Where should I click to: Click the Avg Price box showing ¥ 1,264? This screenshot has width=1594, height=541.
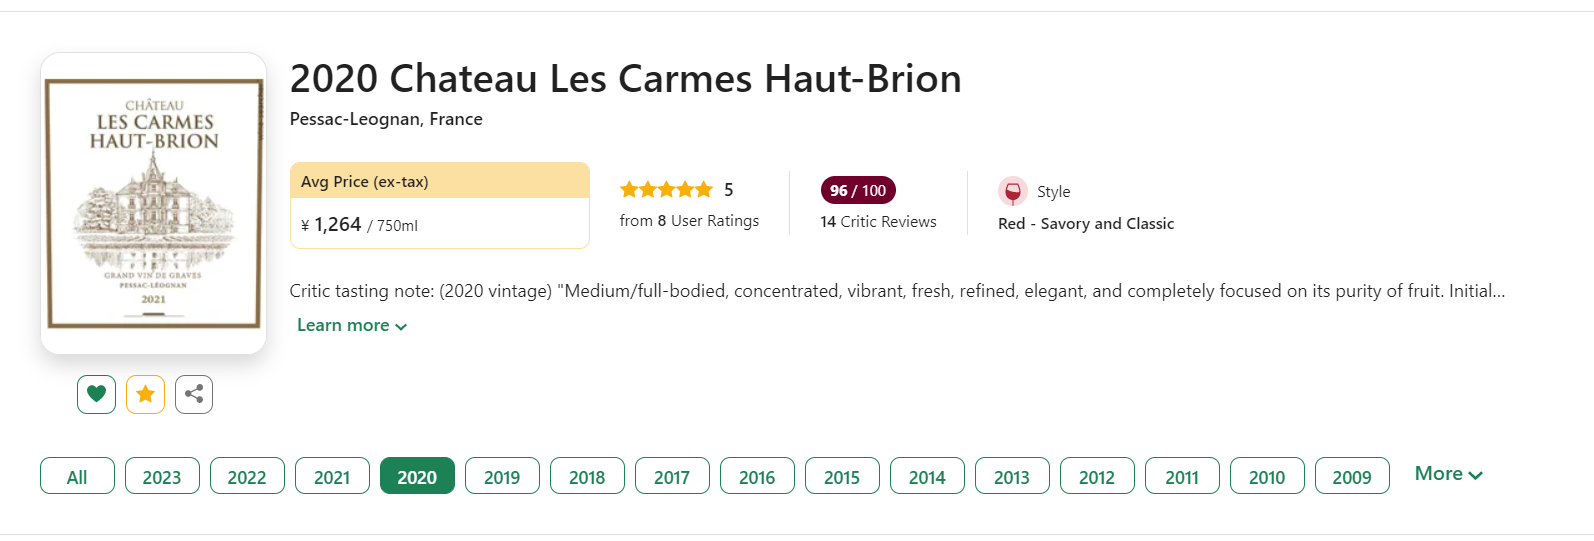point(440,205)
